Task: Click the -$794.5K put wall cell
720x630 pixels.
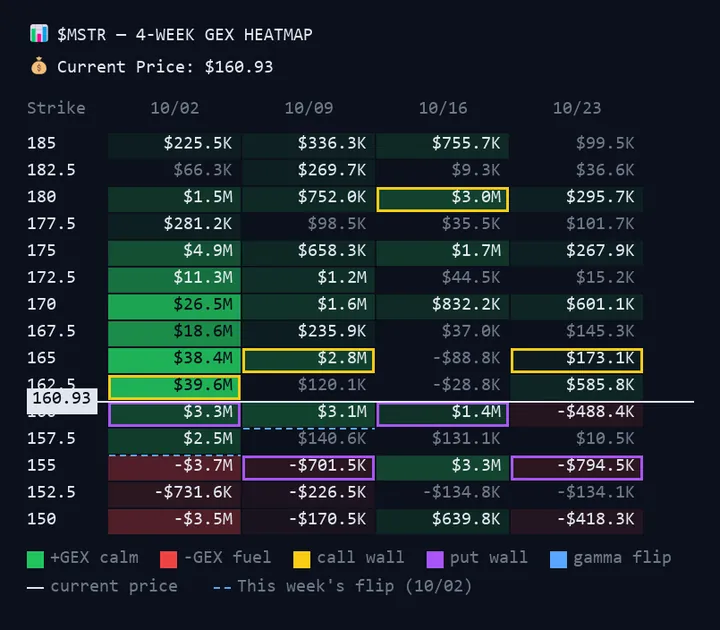Action: click(x=577, y=467)
